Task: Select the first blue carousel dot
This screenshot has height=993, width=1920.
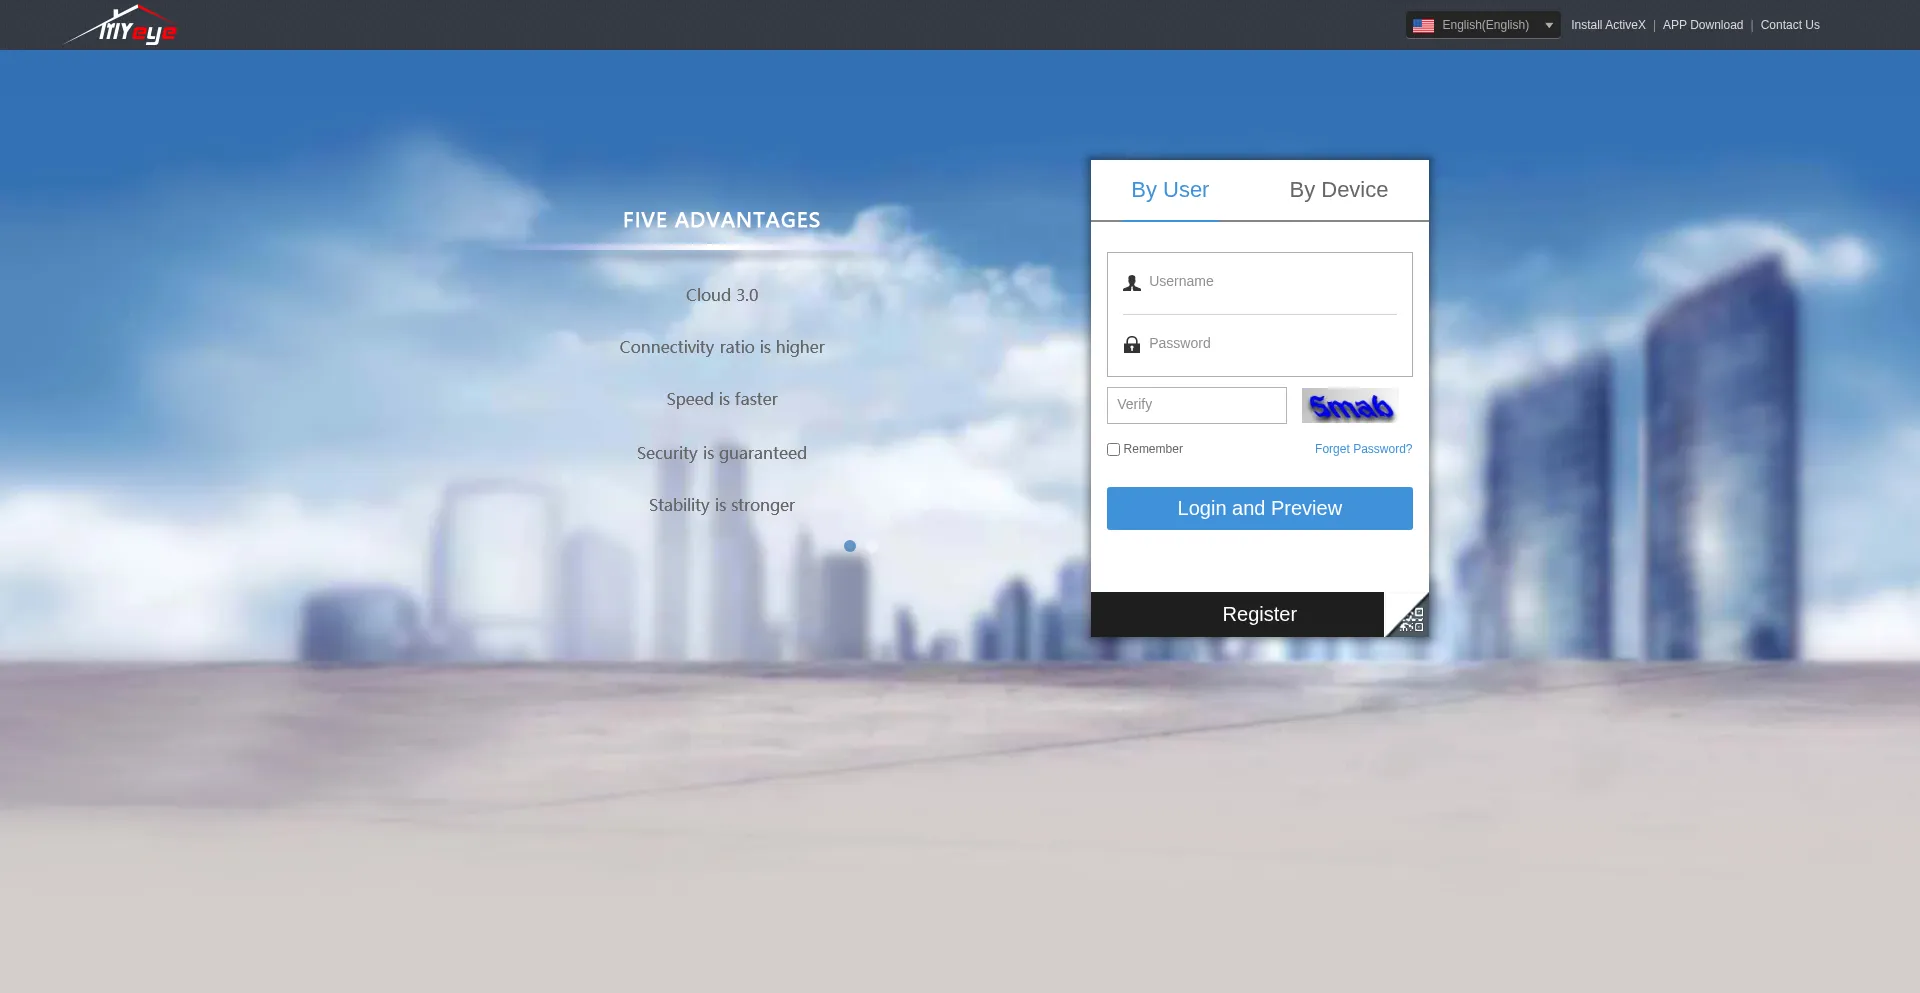Action: [x=849, y=546]
